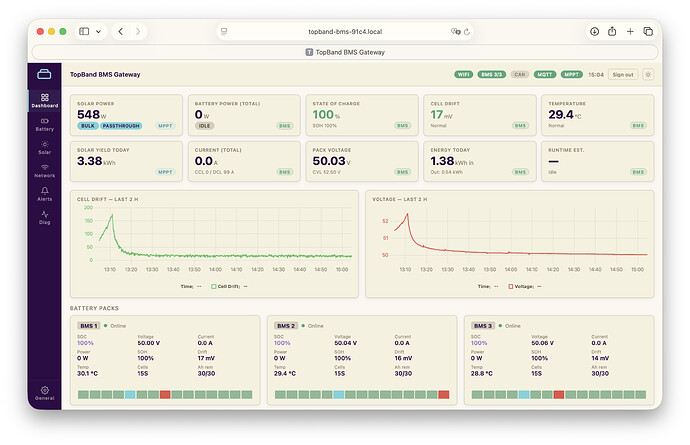This screenshot has width=690, height=445.
Task: Click the red cell block in BMS 1
Action: (x=165, y=394)
